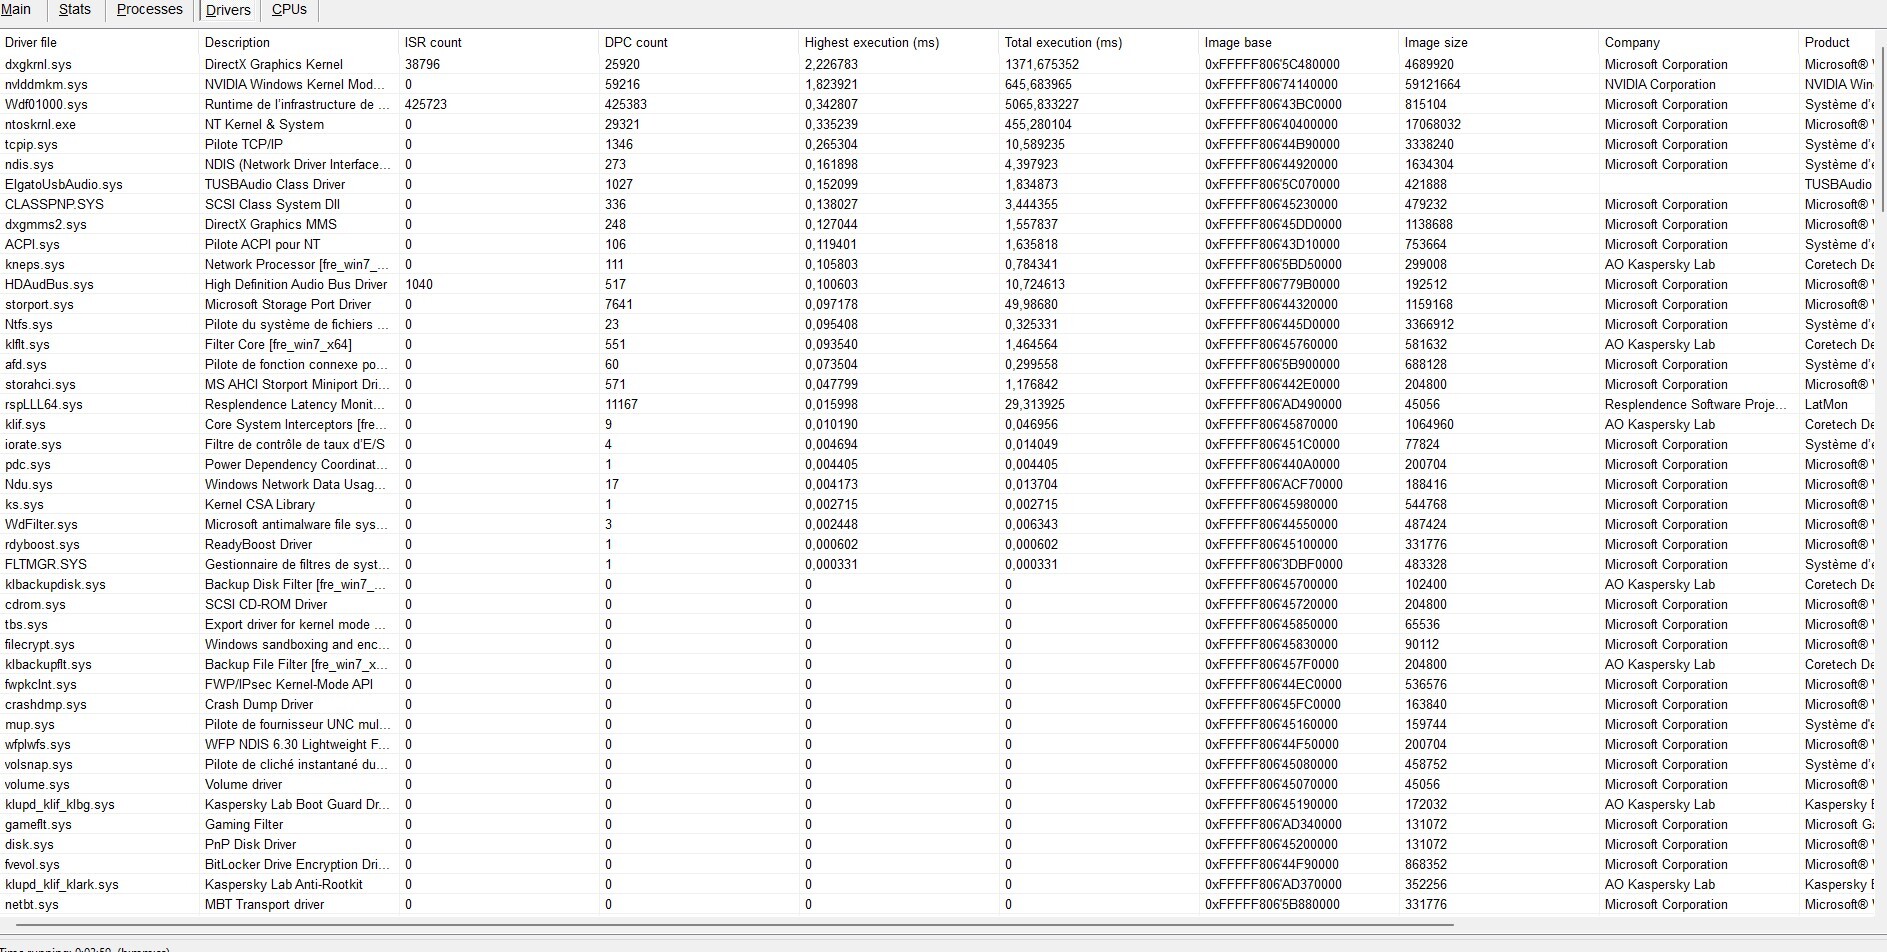Viewport: 1887px width, 952px height.
Task: Click the Image size column header
Action: (1499, 42)
